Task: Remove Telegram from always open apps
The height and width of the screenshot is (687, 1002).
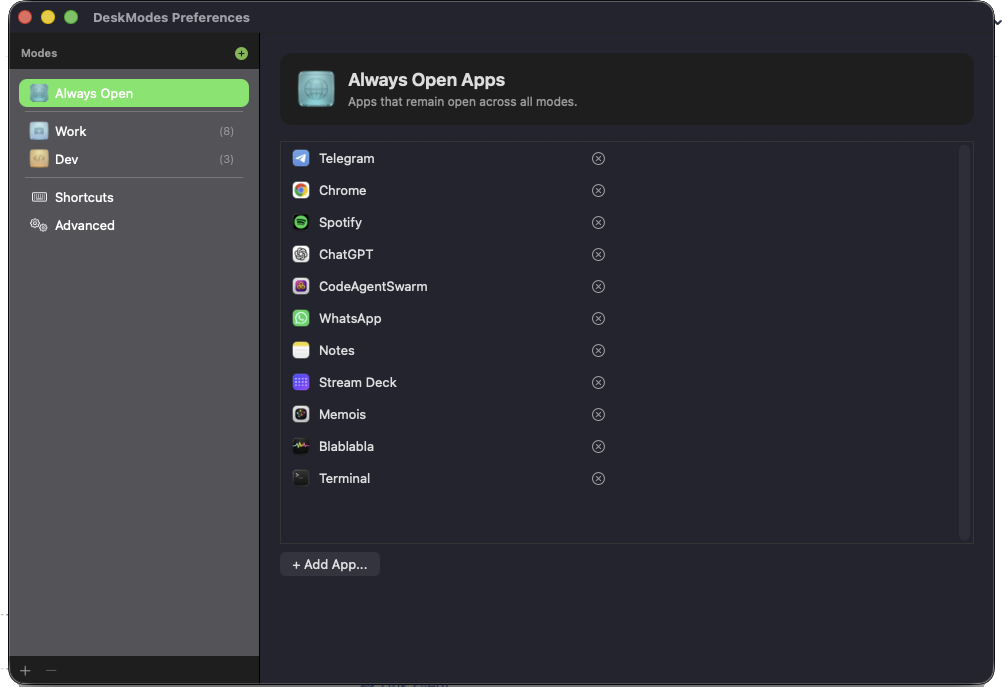Action: (598, 158)
